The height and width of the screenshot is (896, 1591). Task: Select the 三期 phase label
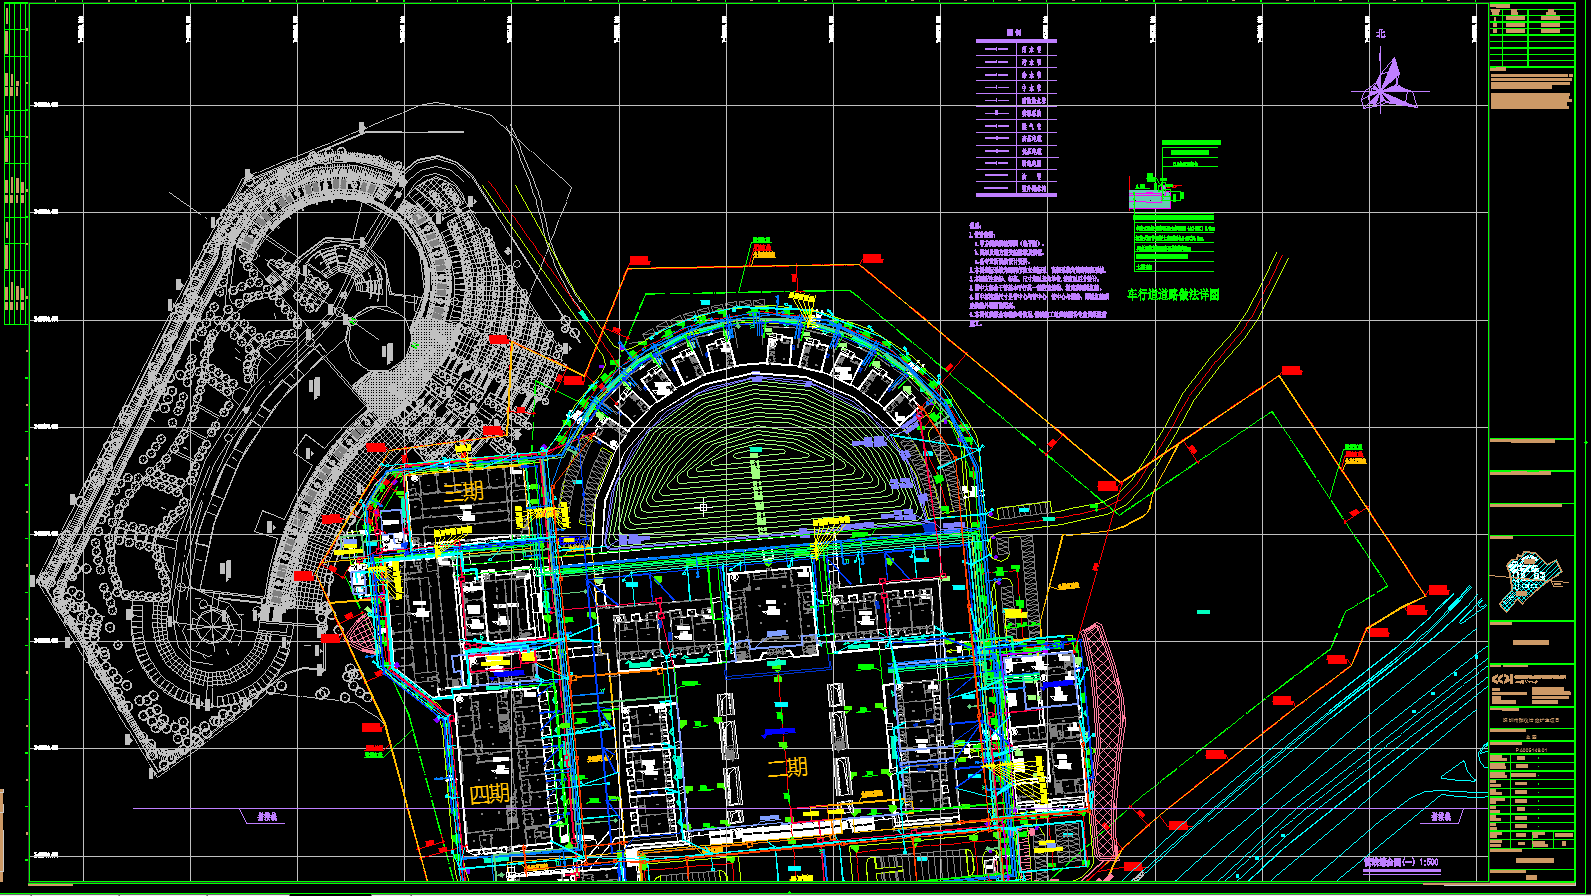coord(463,491)
